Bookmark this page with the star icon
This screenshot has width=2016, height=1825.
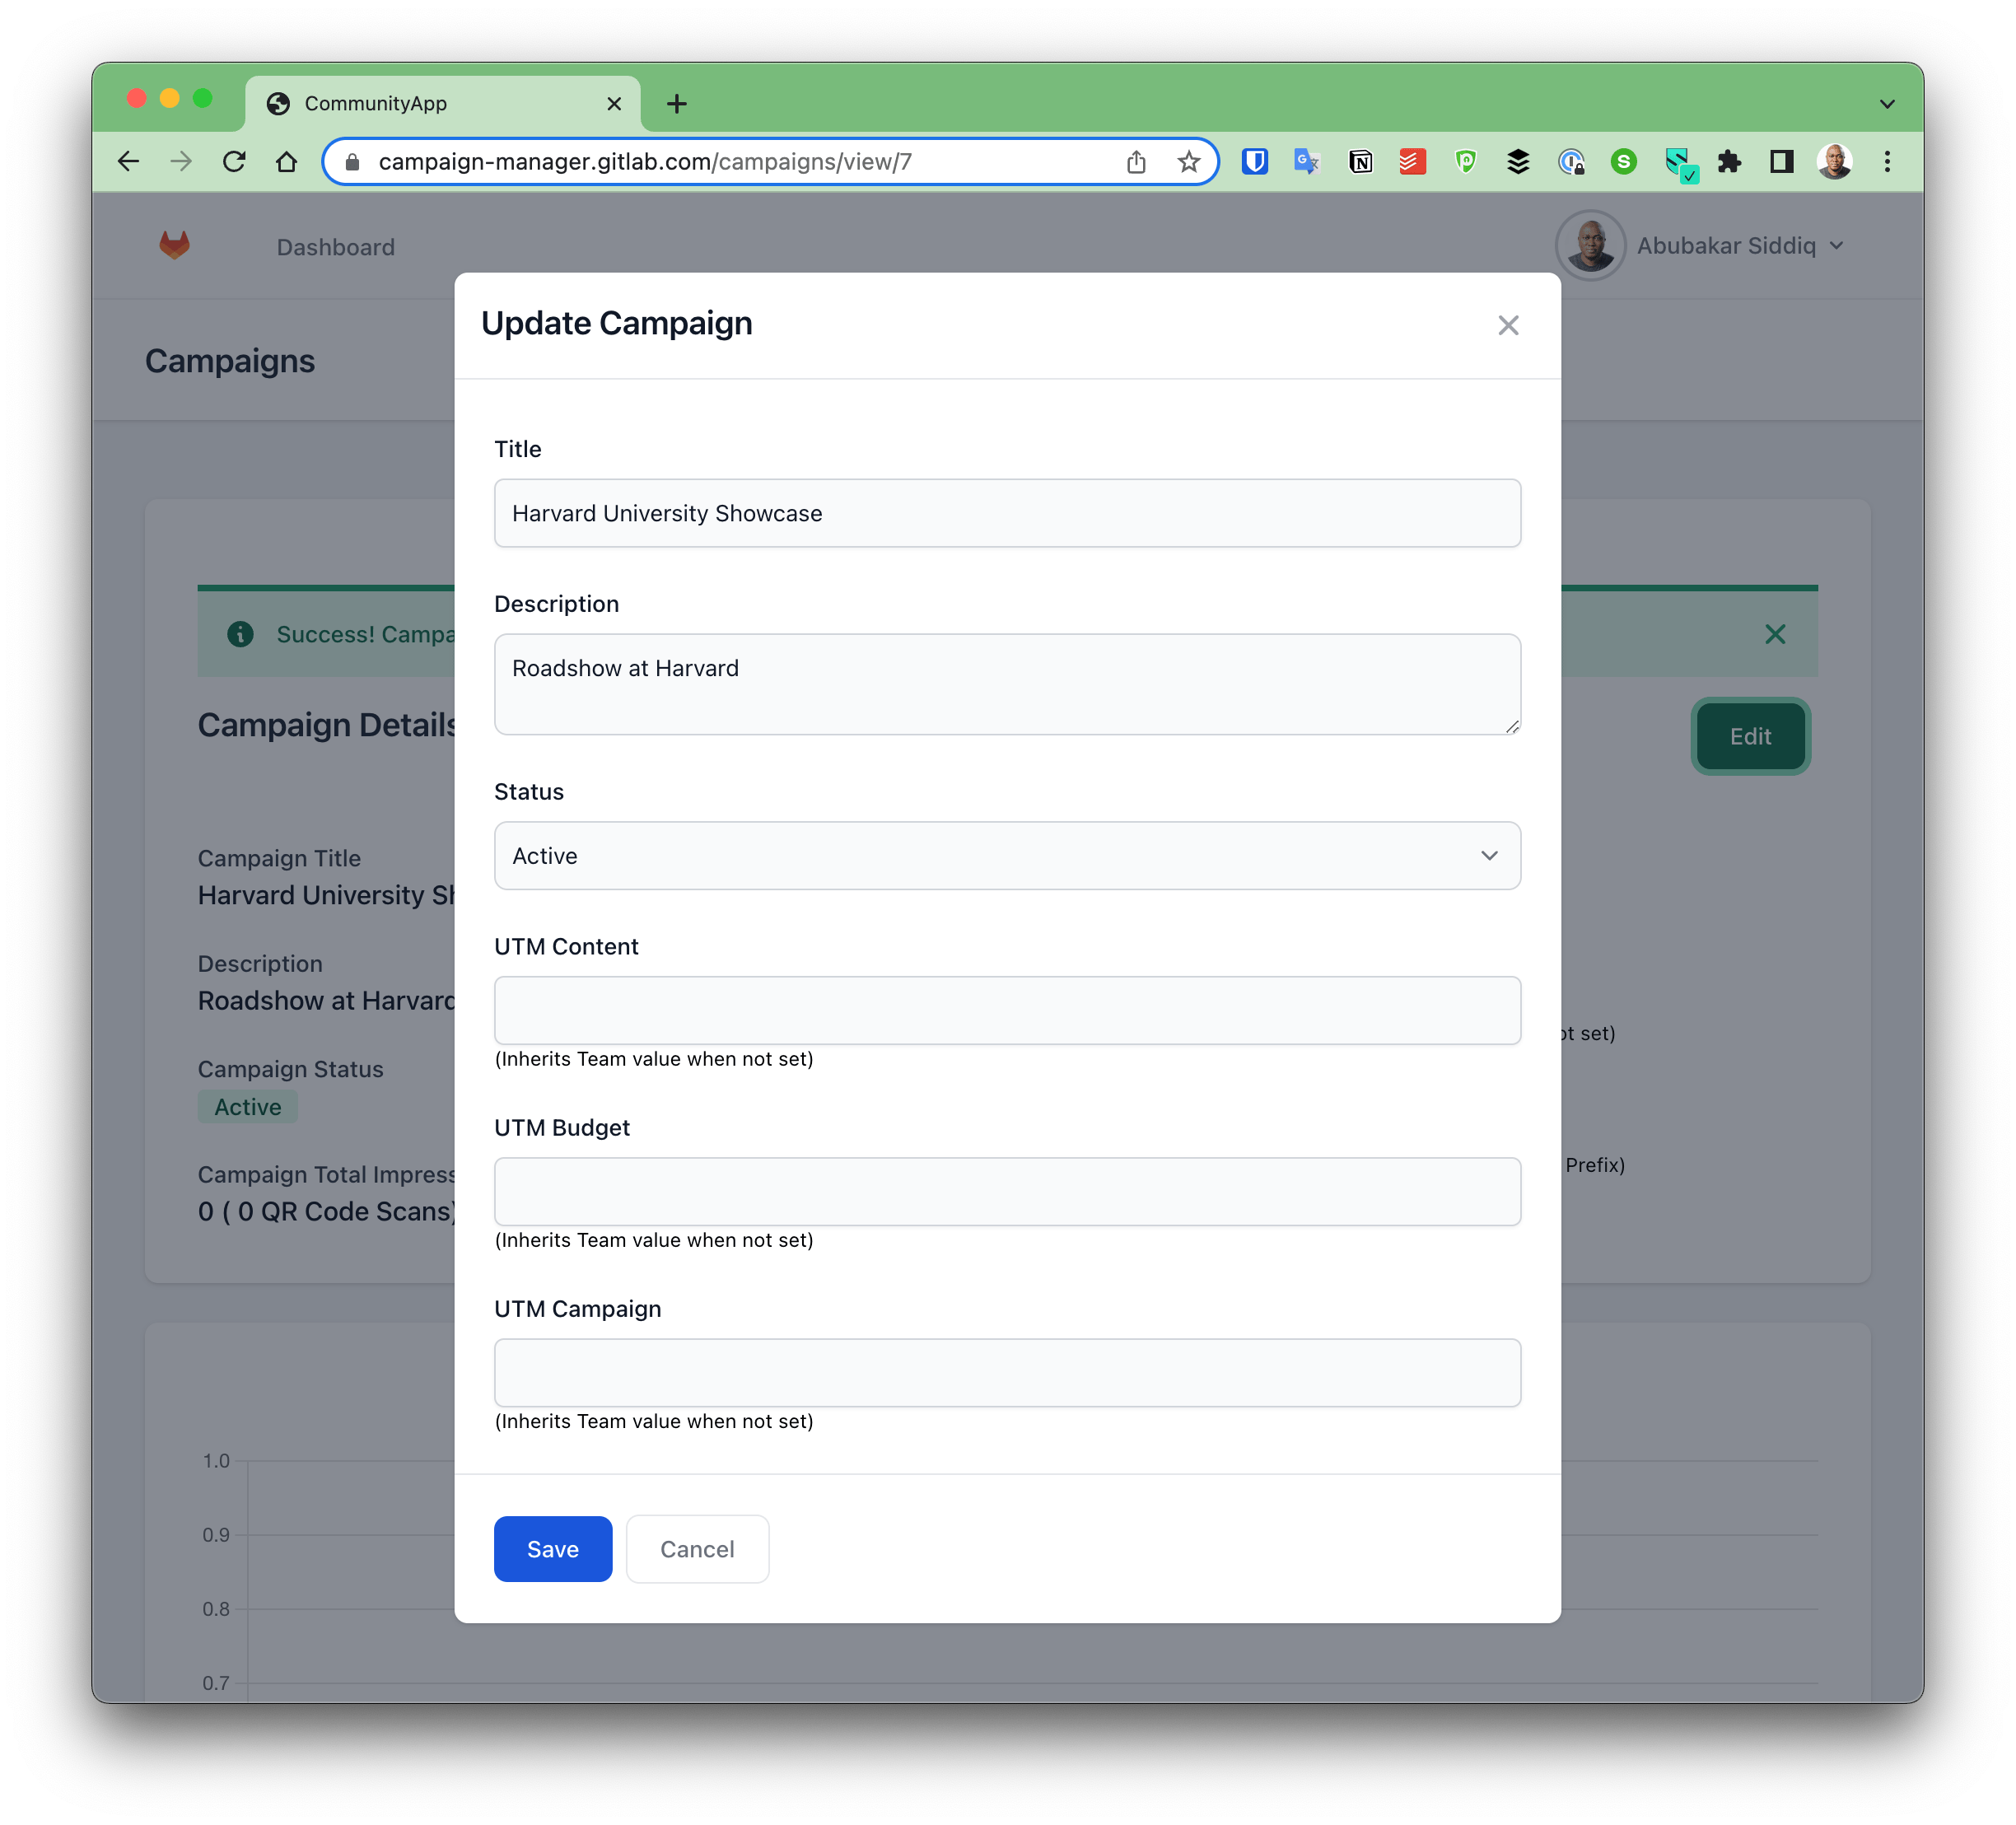click(x=1188, y=161)
